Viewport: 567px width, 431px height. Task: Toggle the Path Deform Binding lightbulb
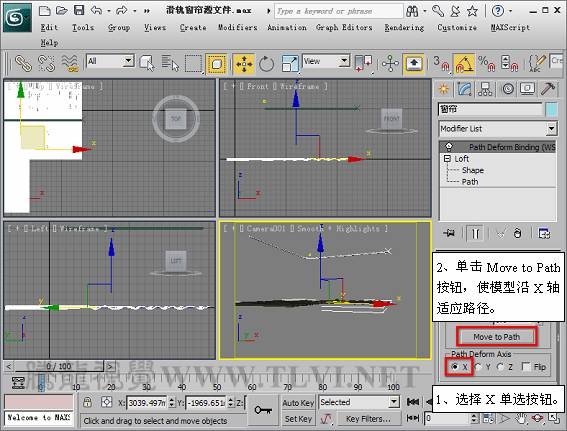(449, 146)
